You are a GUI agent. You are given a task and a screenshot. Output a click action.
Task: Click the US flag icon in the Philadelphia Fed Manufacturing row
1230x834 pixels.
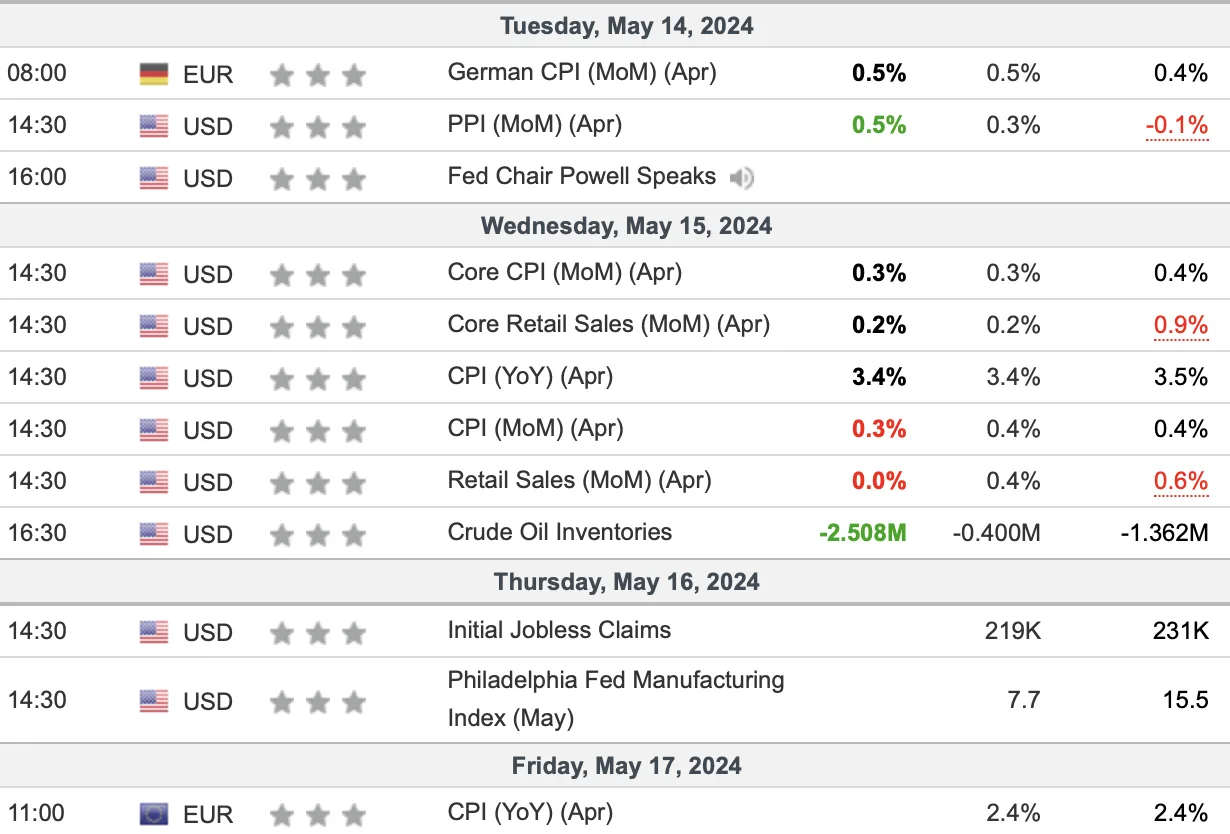coord(154,701)
